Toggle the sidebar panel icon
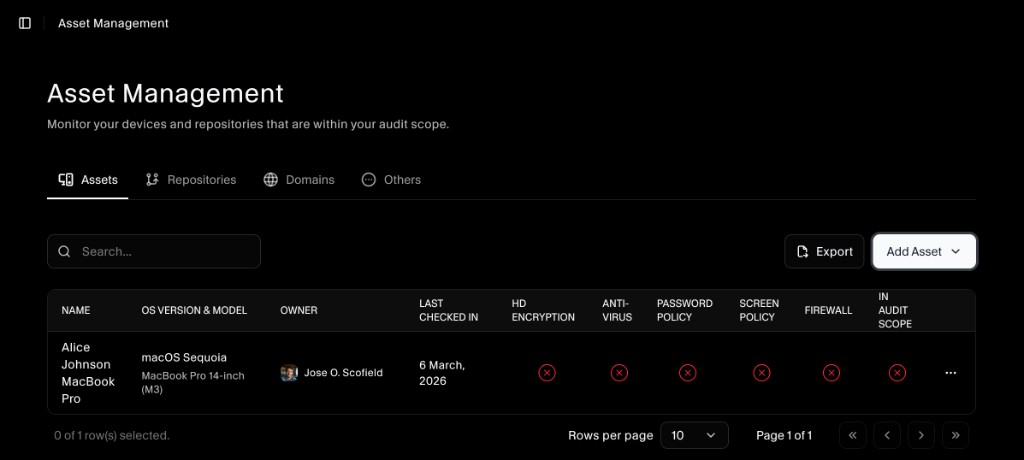 coord(25,23)
